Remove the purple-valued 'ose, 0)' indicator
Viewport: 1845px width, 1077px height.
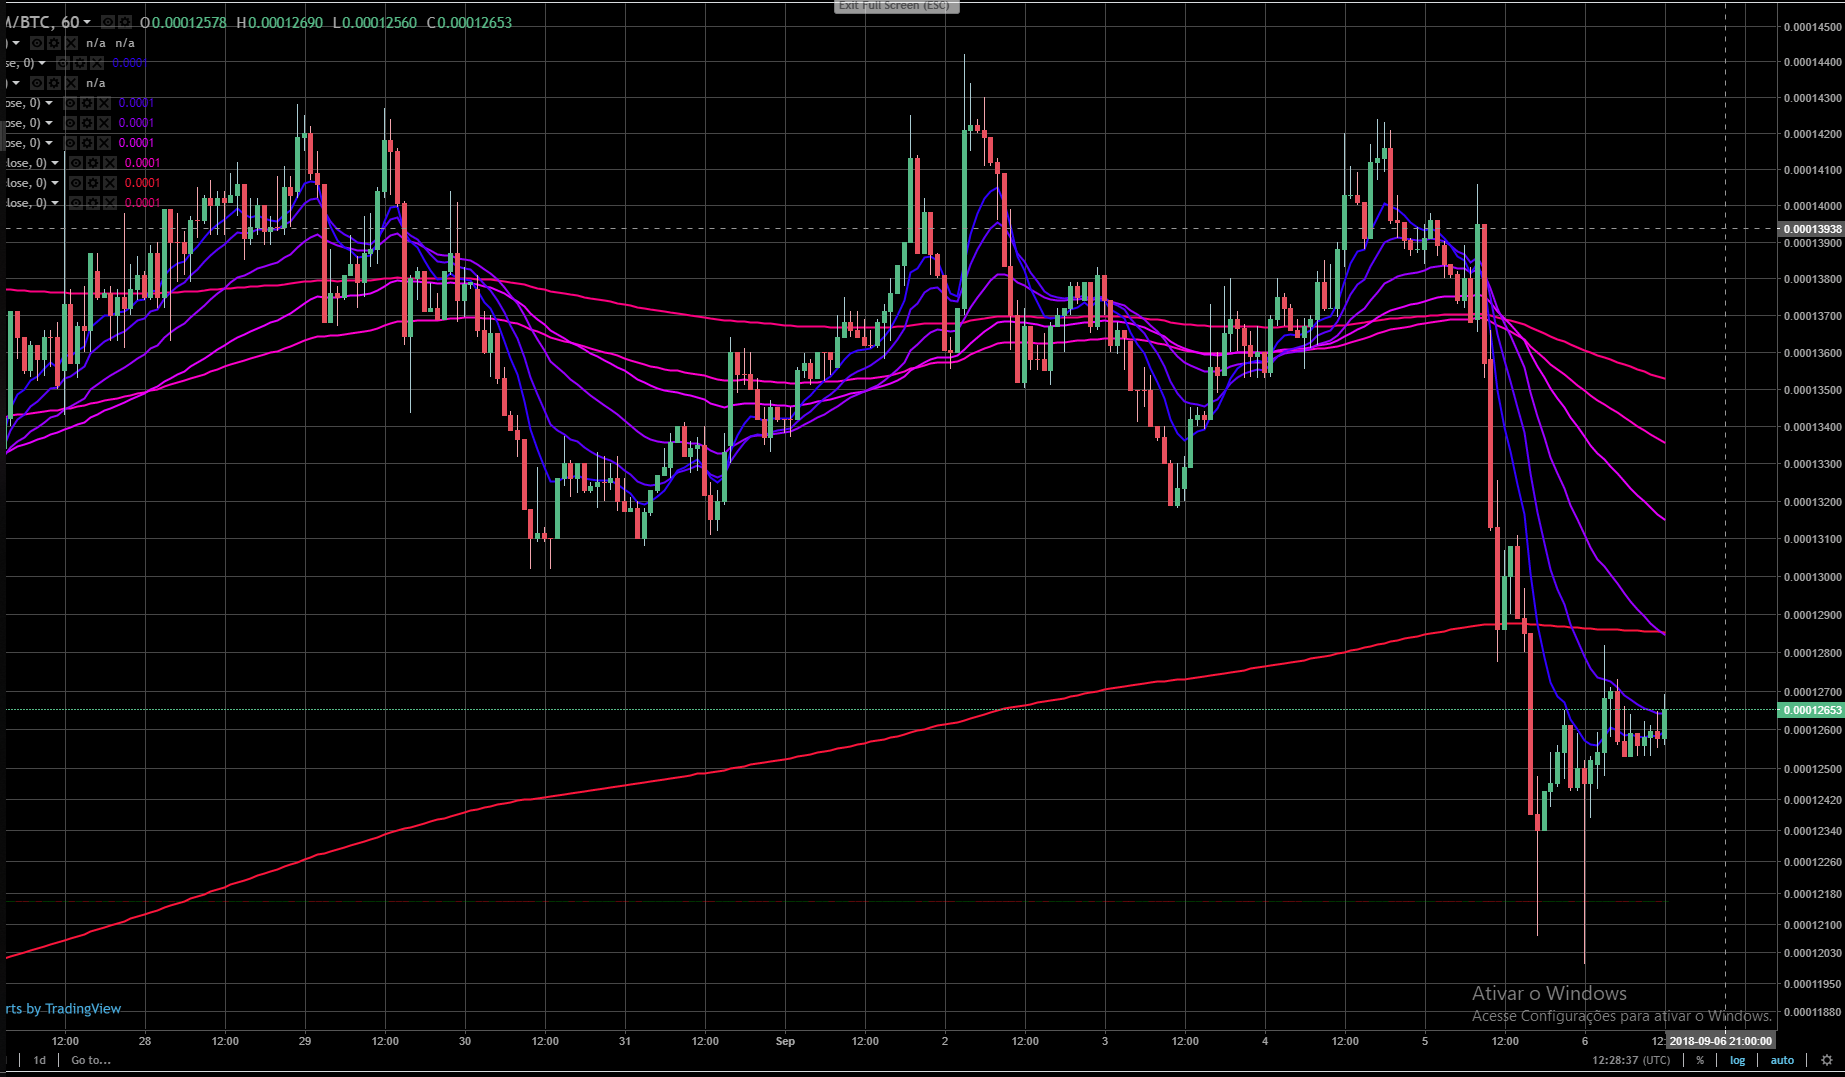104,123
